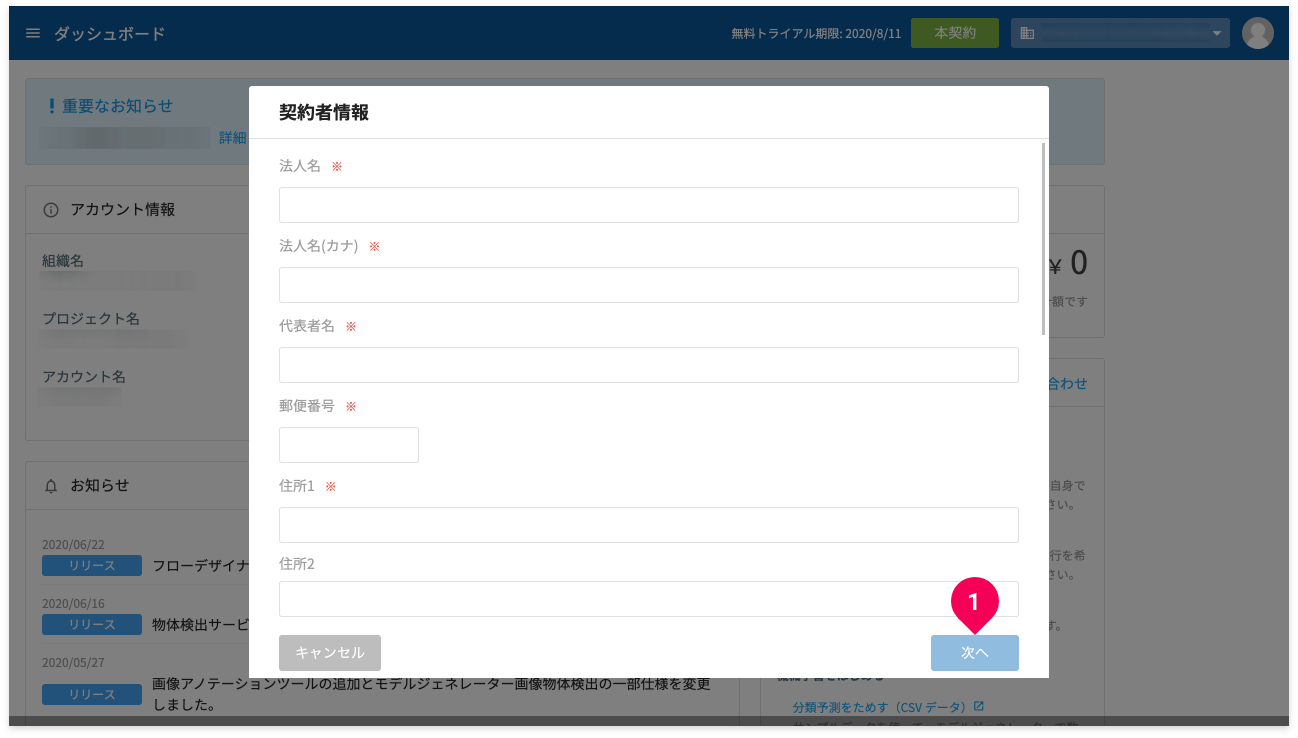Select the 住所1 input box

[649, 525]
